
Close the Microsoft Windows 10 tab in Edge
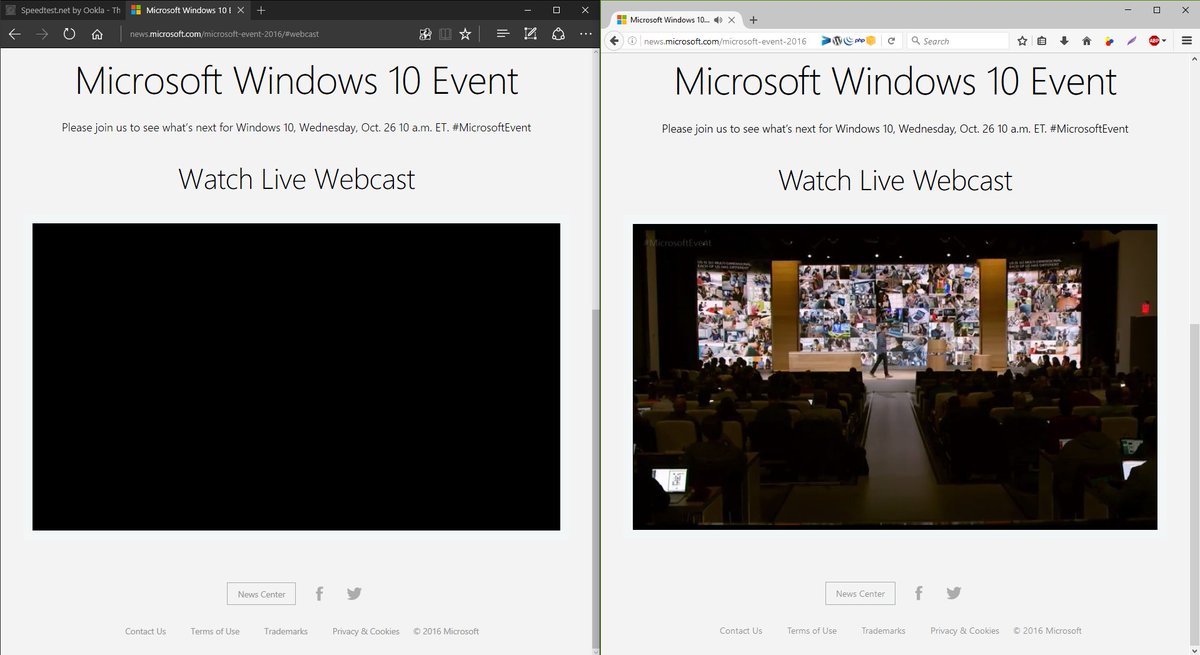coord(240,10)
